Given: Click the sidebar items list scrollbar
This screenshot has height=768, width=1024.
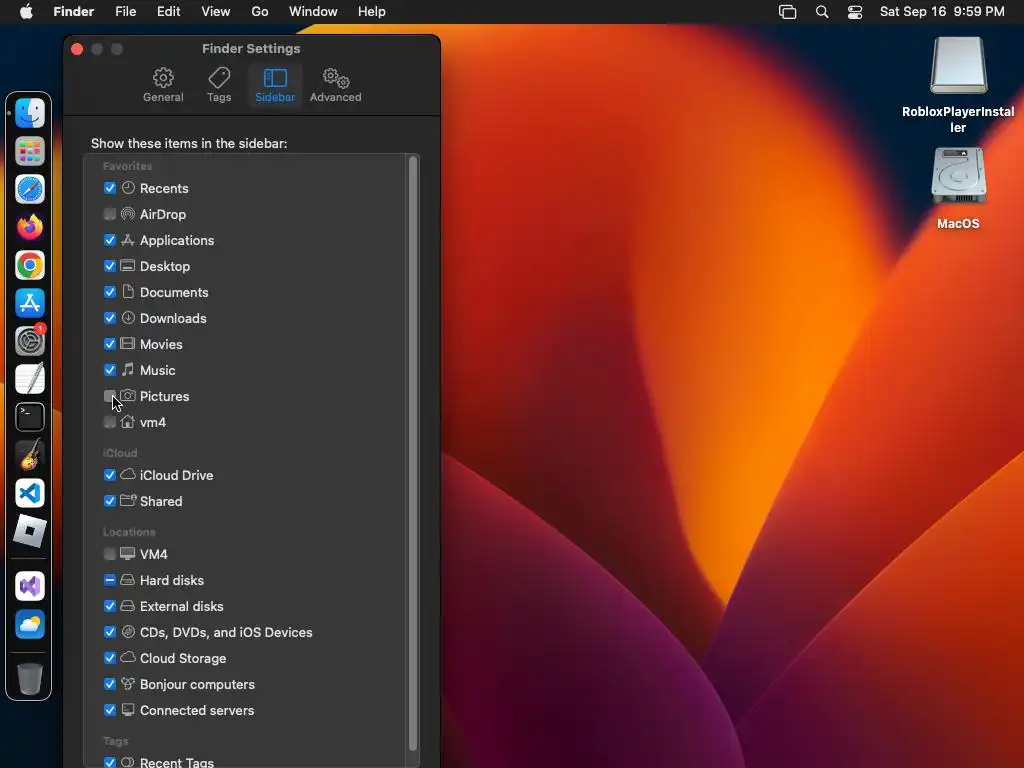Looking at the screenshot, I should click(413, 453).
